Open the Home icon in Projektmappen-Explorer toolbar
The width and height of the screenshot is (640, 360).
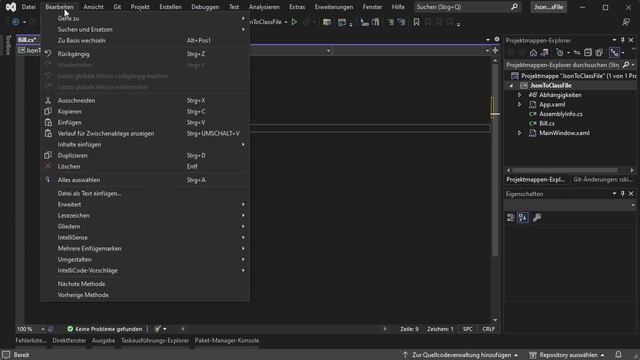point(533,53)
